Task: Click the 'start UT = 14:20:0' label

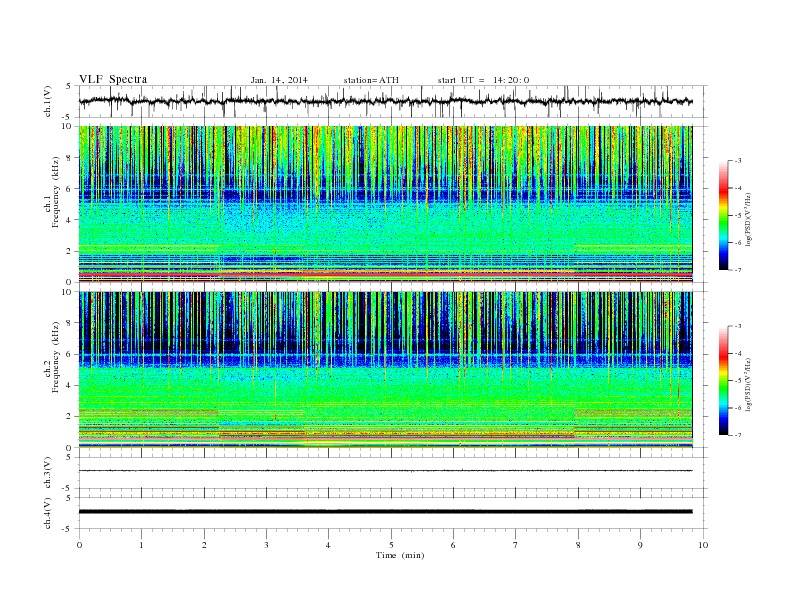Action: (483, 80)
